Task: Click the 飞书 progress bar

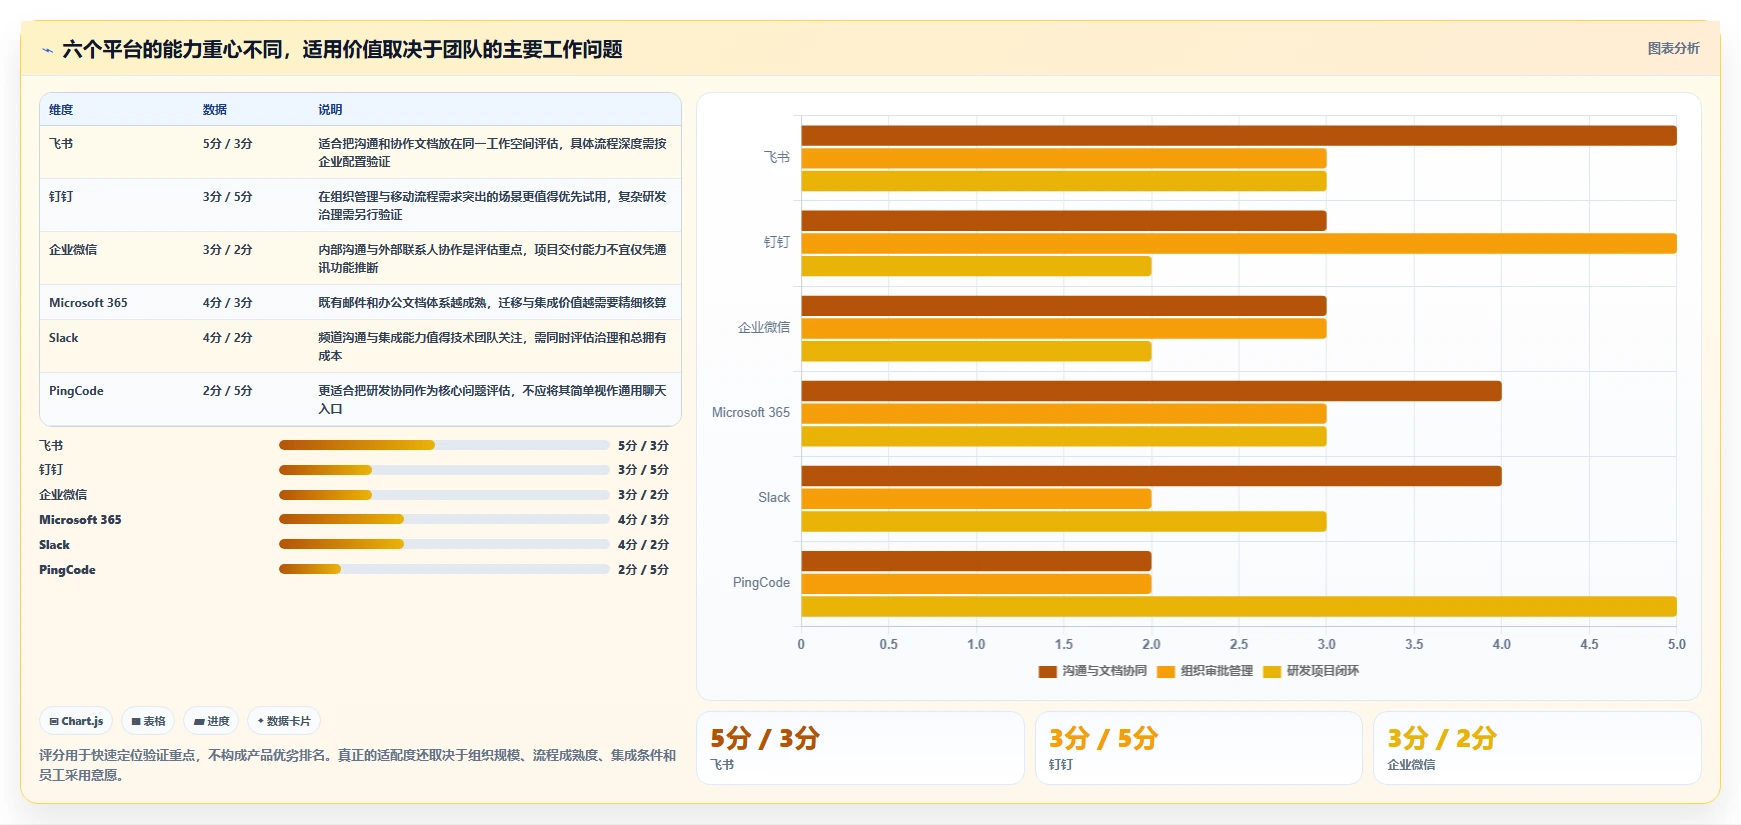Action: [x=444, y=445]
